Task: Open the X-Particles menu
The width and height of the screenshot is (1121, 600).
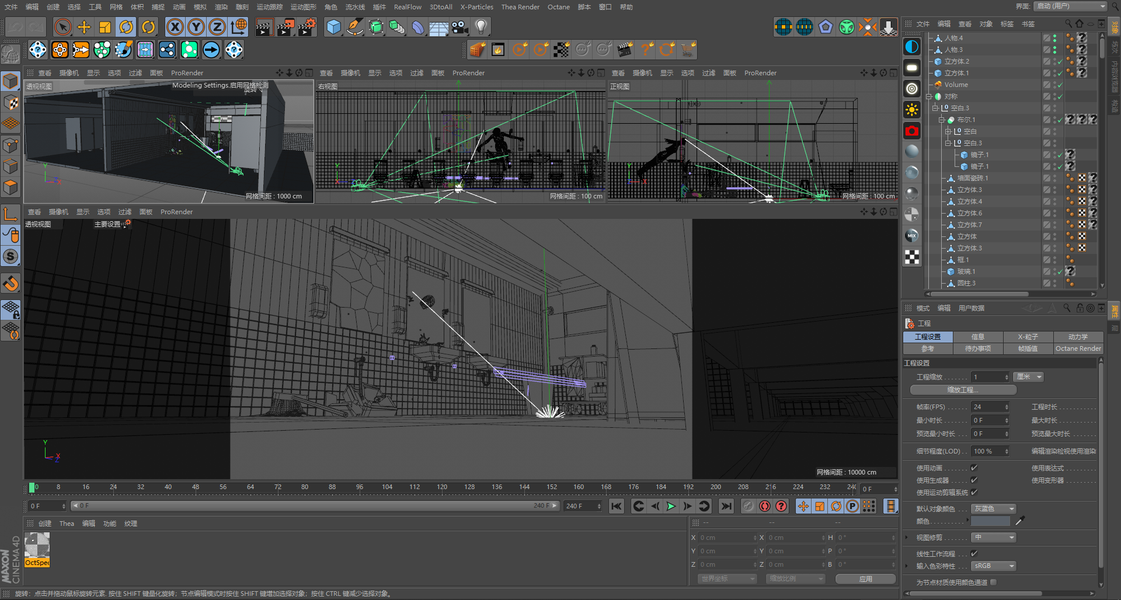Action: point(477,6)
